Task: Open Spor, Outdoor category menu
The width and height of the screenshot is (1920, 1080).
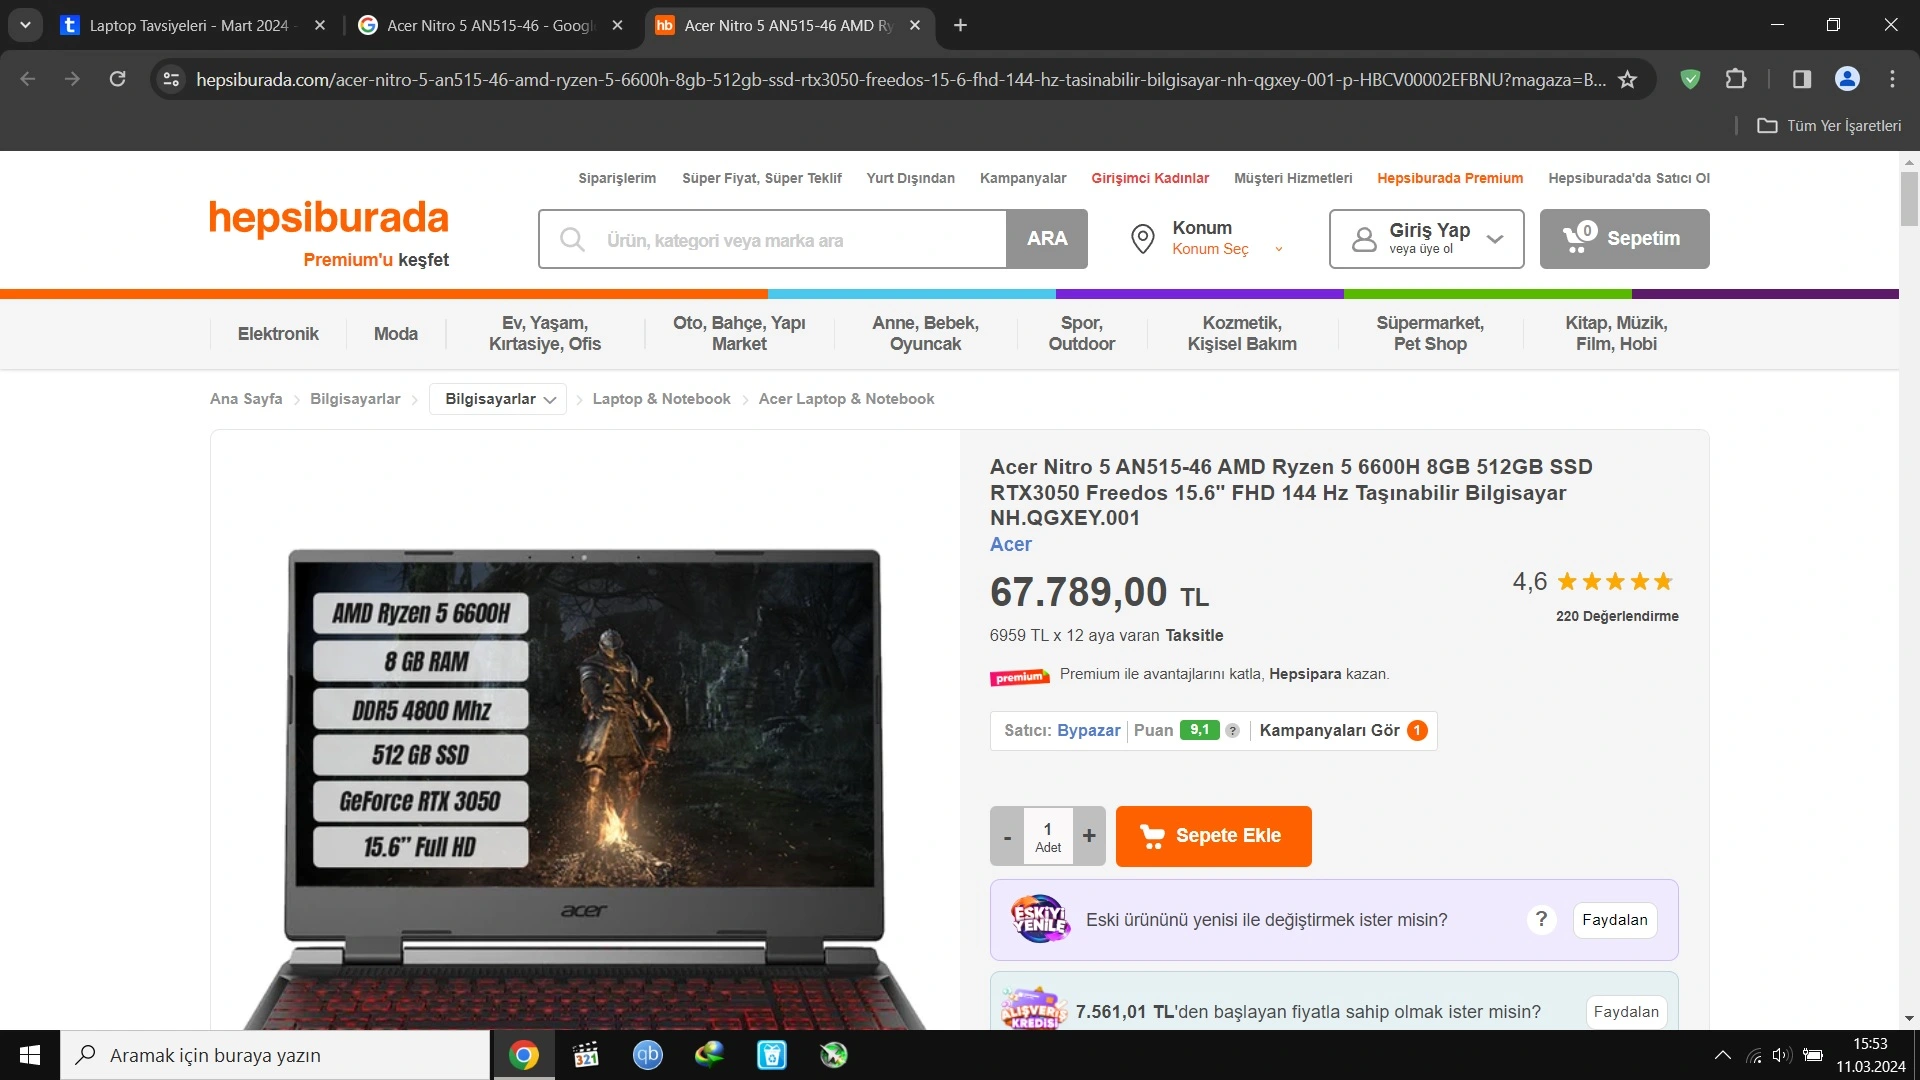Action: (1082, 334)
